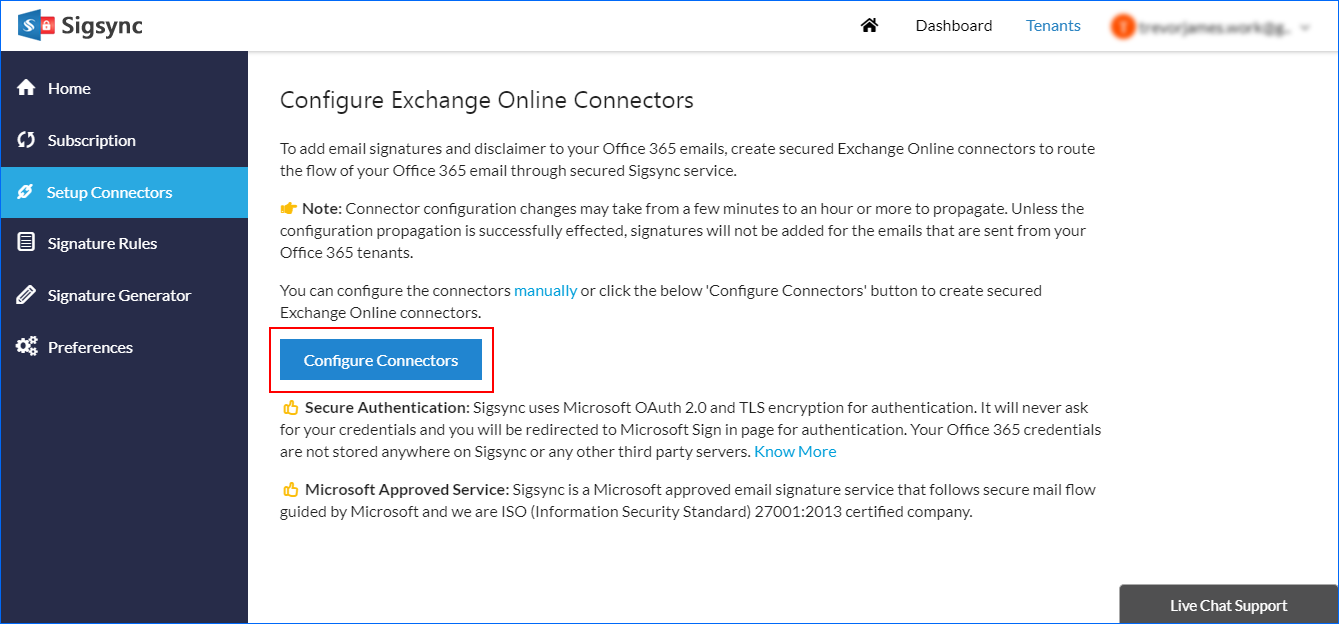Select the Home icon in the sidebar
Screen dimensions: 1339x624
(27, 87)
